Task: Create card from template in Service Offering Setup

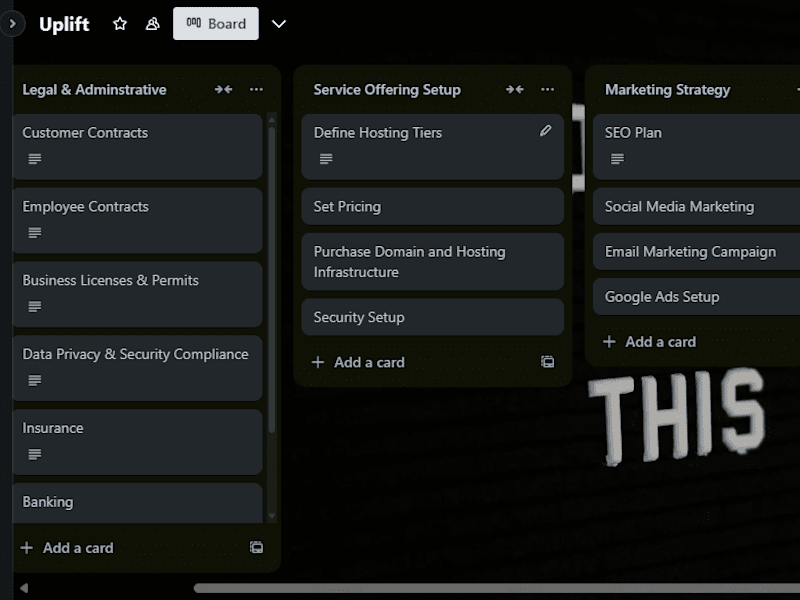Action: tap(547, 362)
